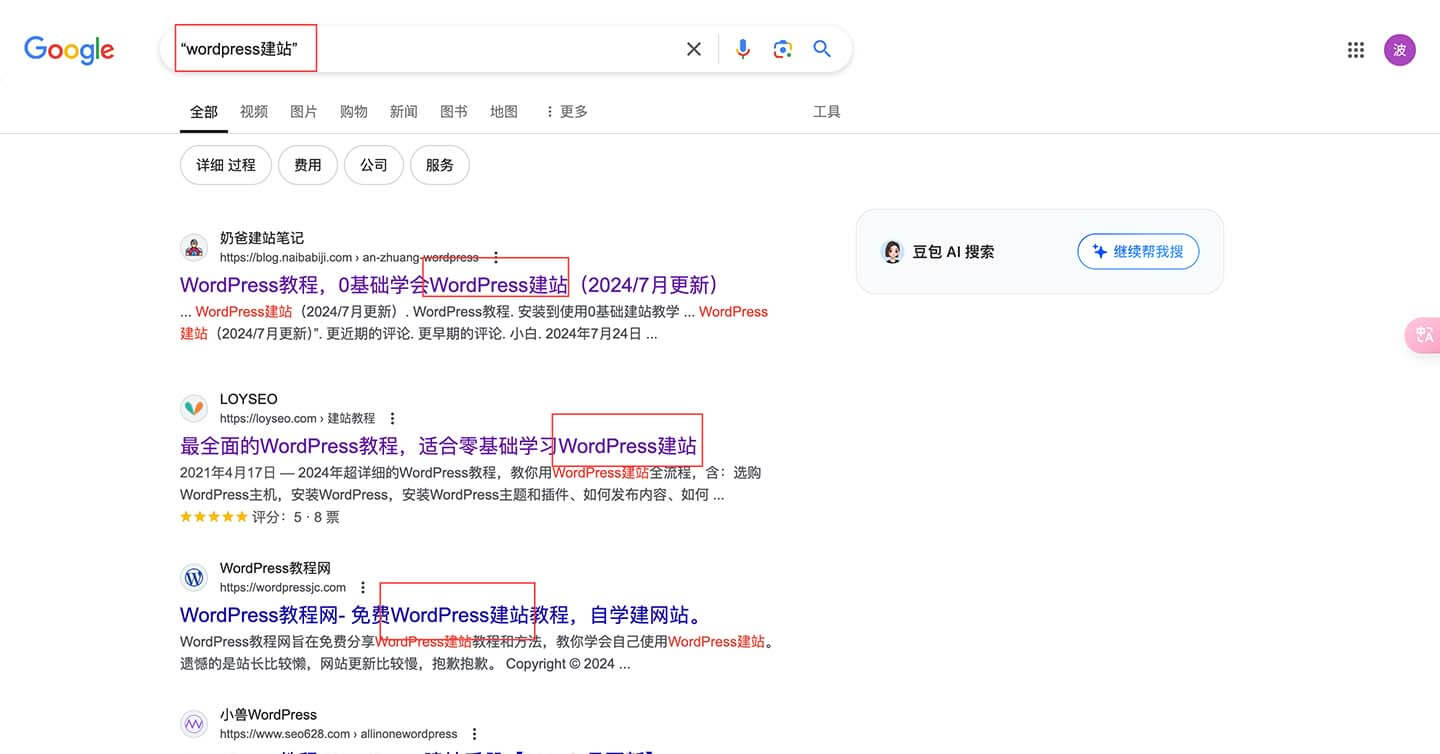Open the purple account avatar
The width and height of the screenshot is (1440, 754).
[1400, 50]
